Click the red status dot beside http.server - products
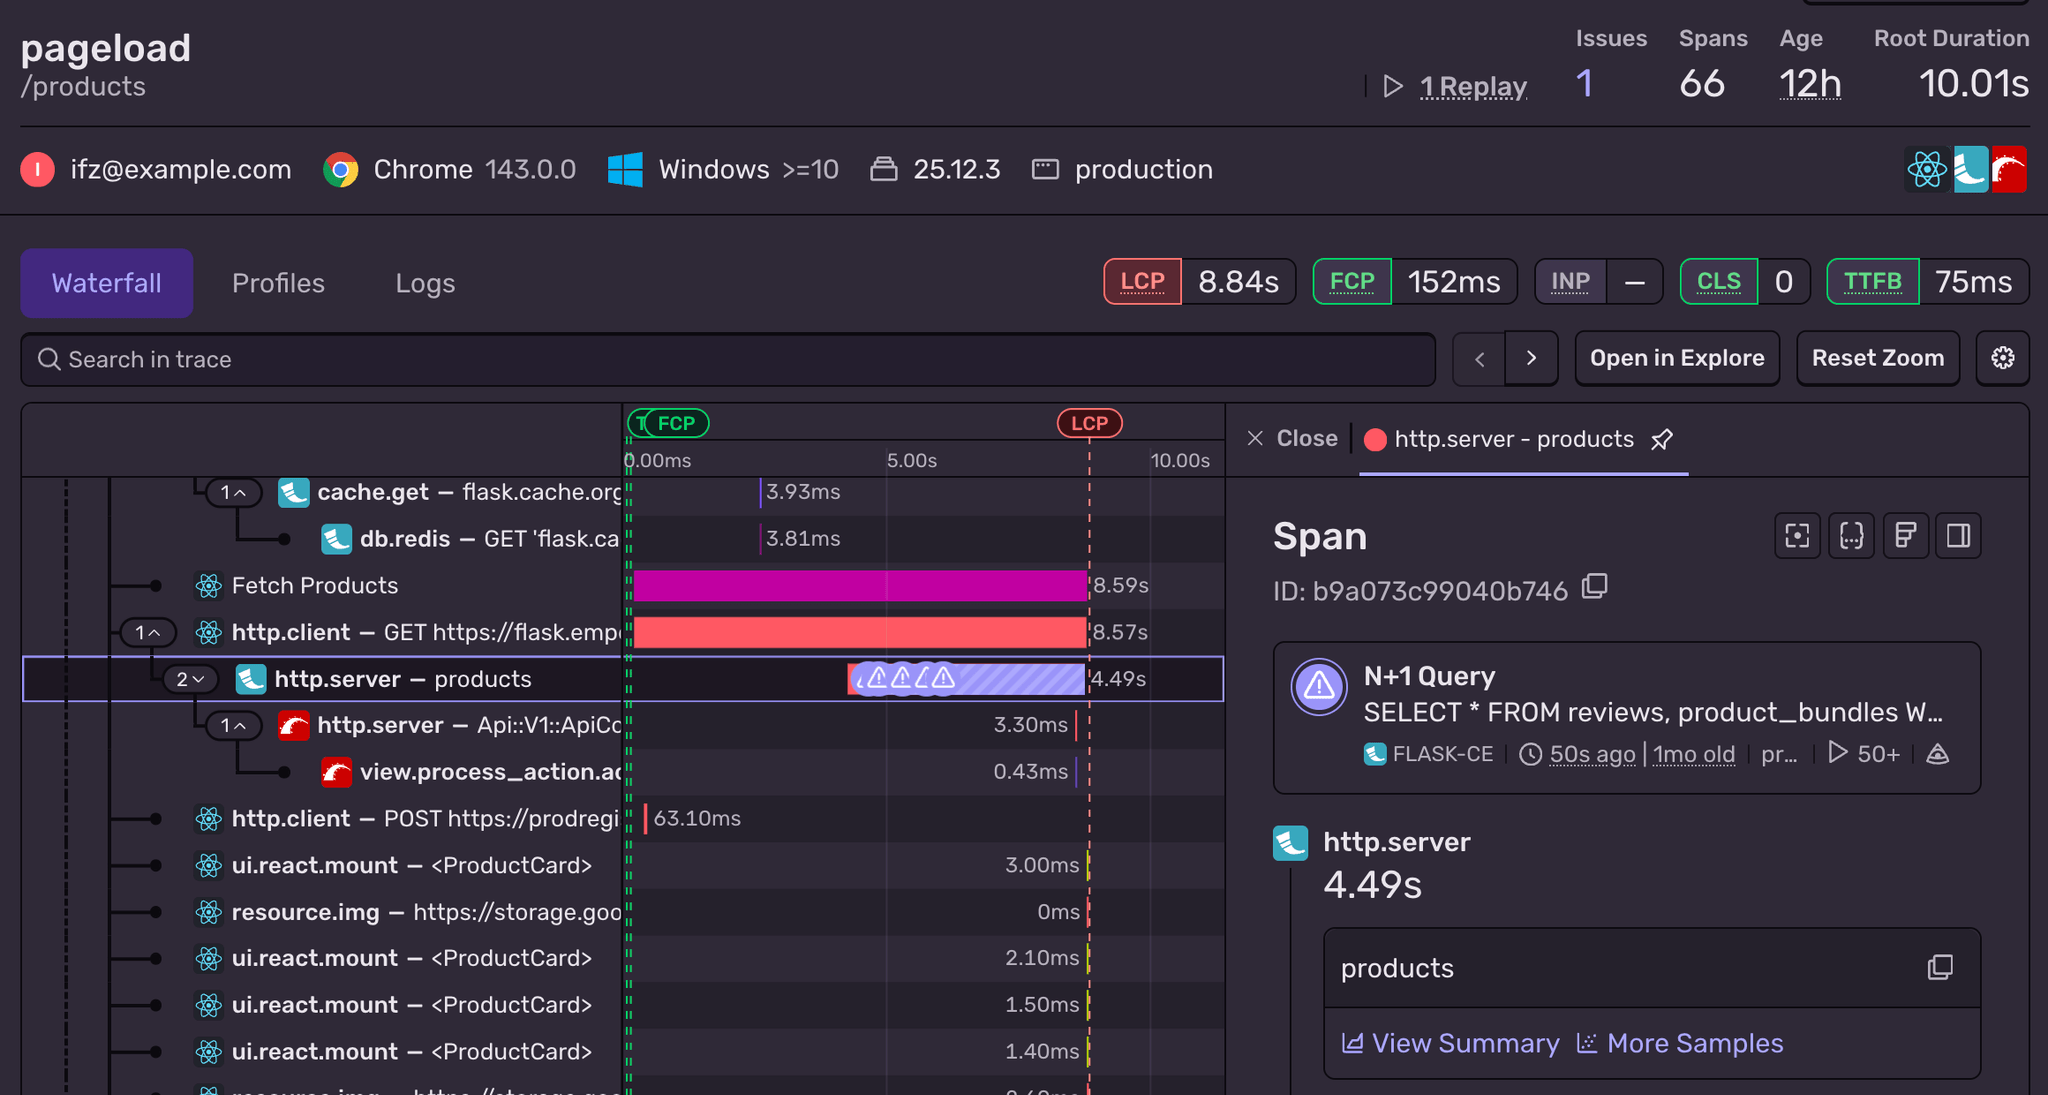The width and height of the screenshot is (2048, 1095). click(x=1374, y=439)
